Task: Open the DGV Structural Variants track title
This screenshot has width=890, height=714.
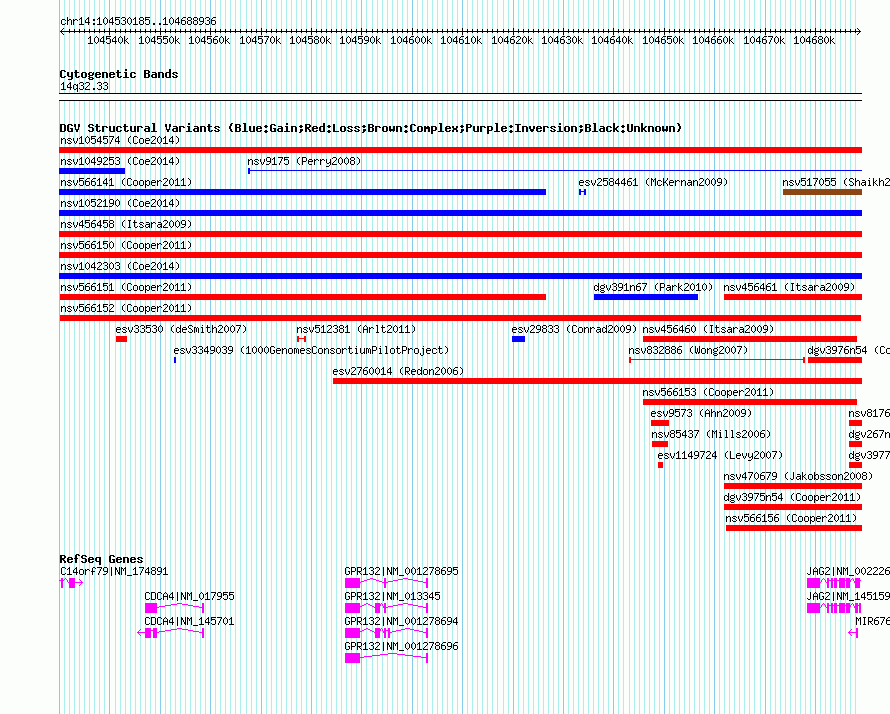Action: 370,128
